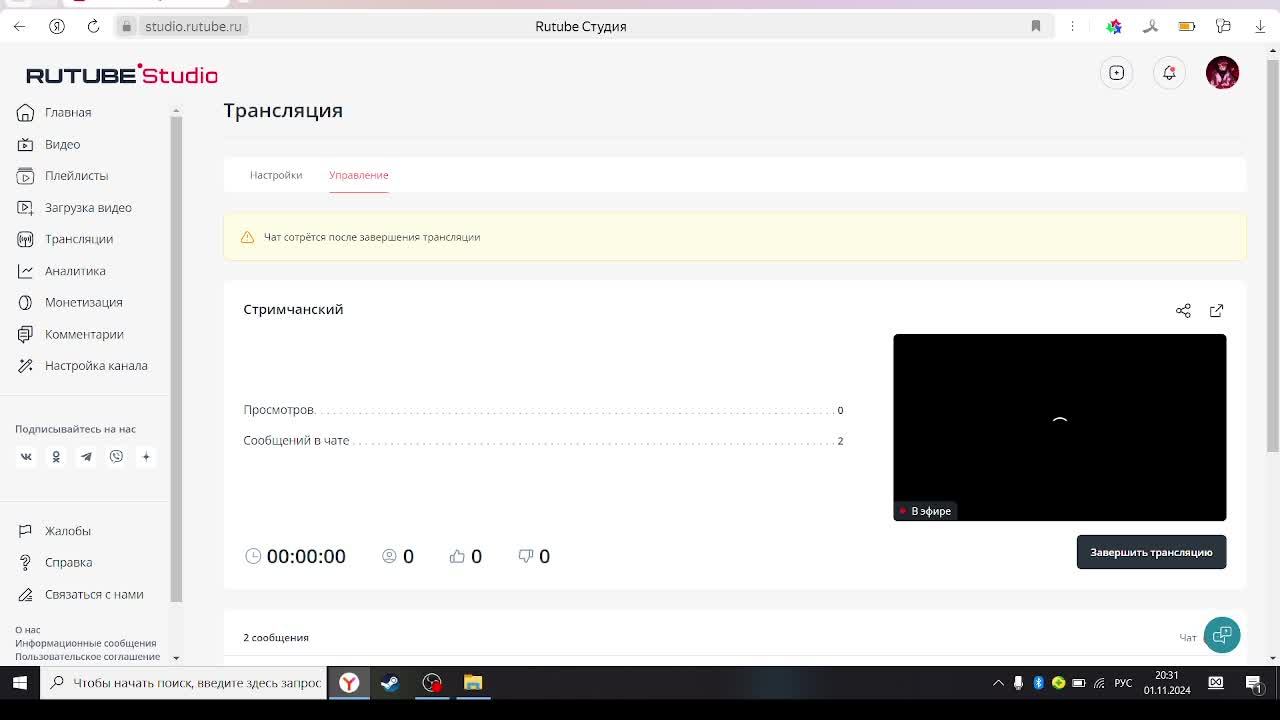This screenshot has width=1280, height=720.
Task: Open the browser downloads
Action: (x=1259, y=26)
